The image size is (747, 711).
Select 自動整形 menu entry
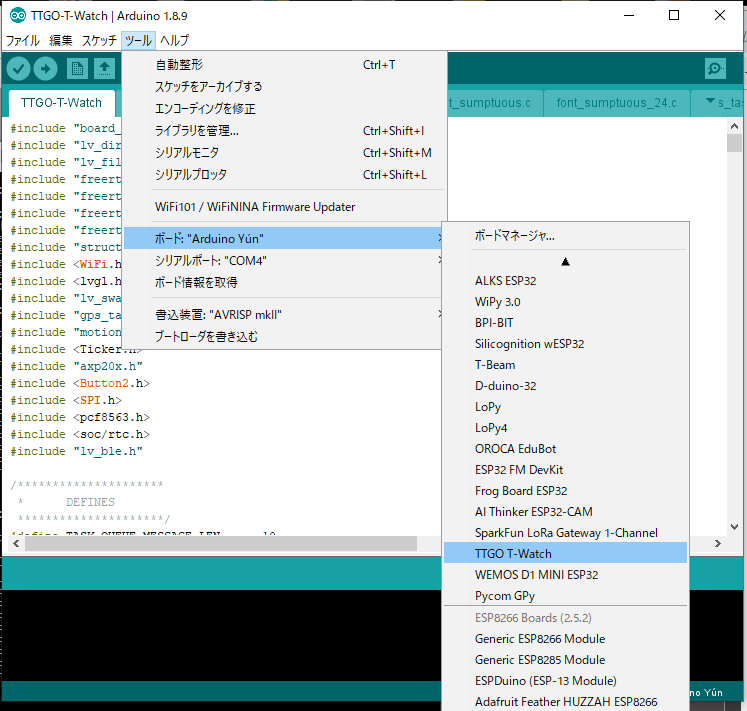[283, 65]
